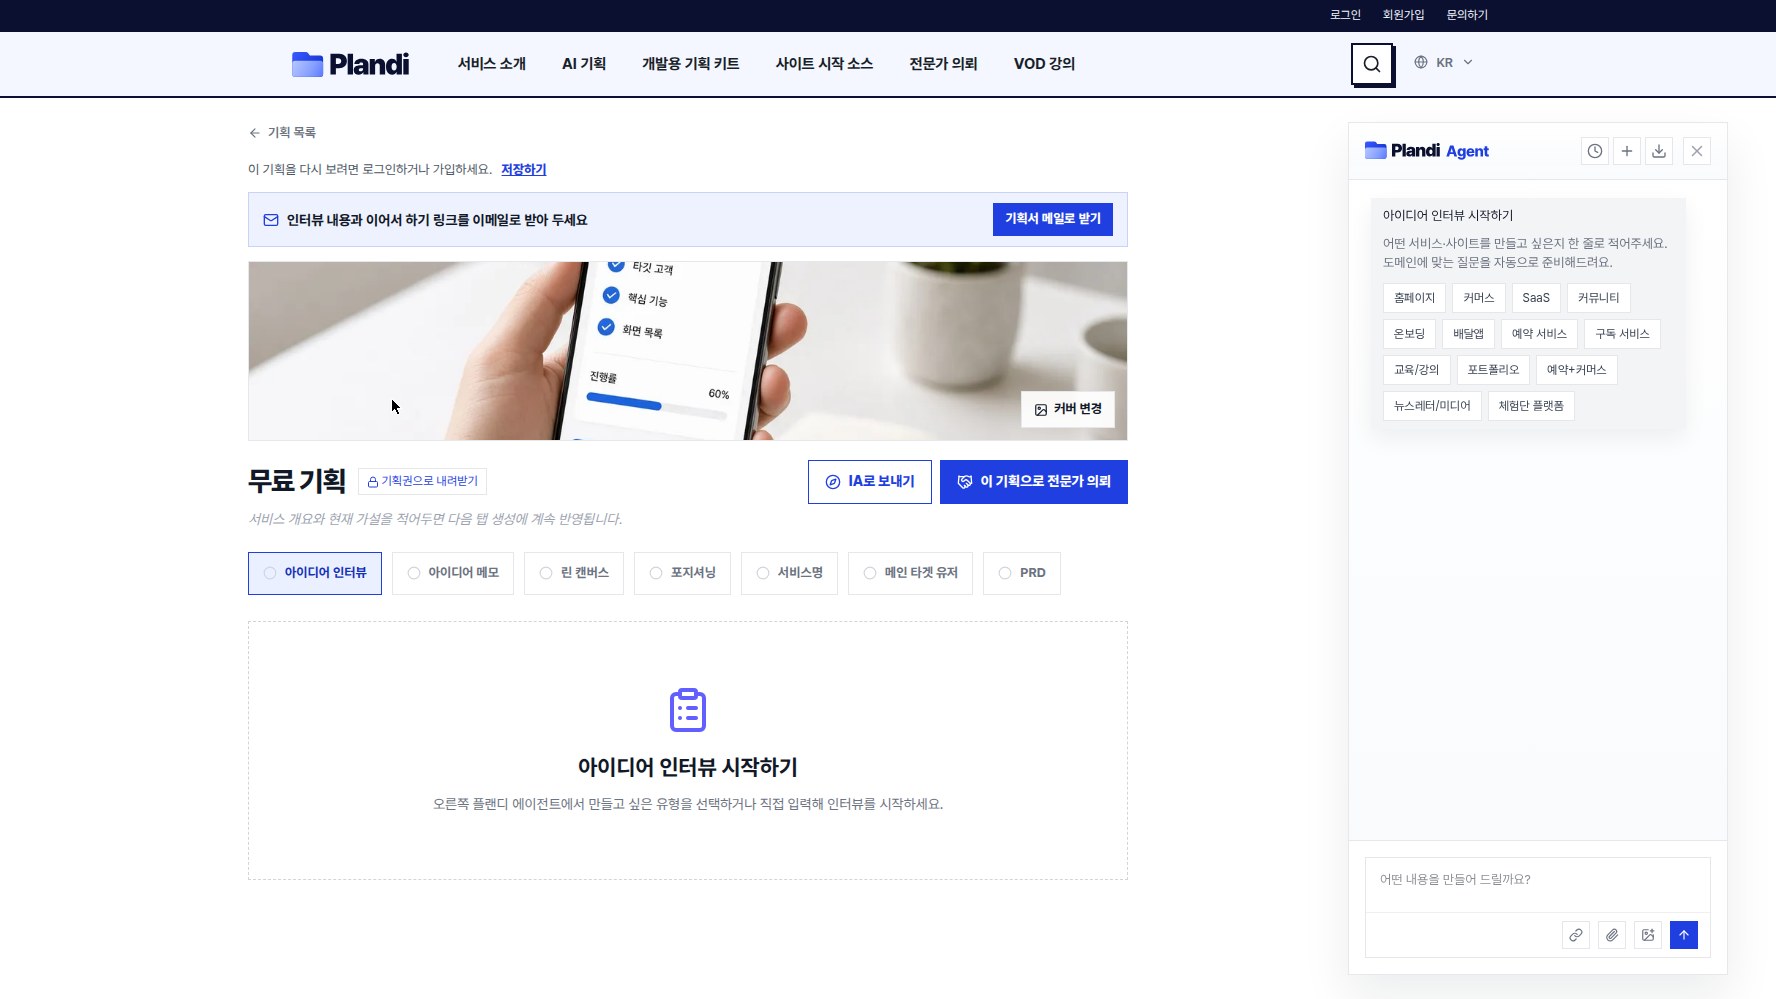Open 서비스 소개 menu
The height and width of the screenshot is (999, 1776).
(492, 64)
